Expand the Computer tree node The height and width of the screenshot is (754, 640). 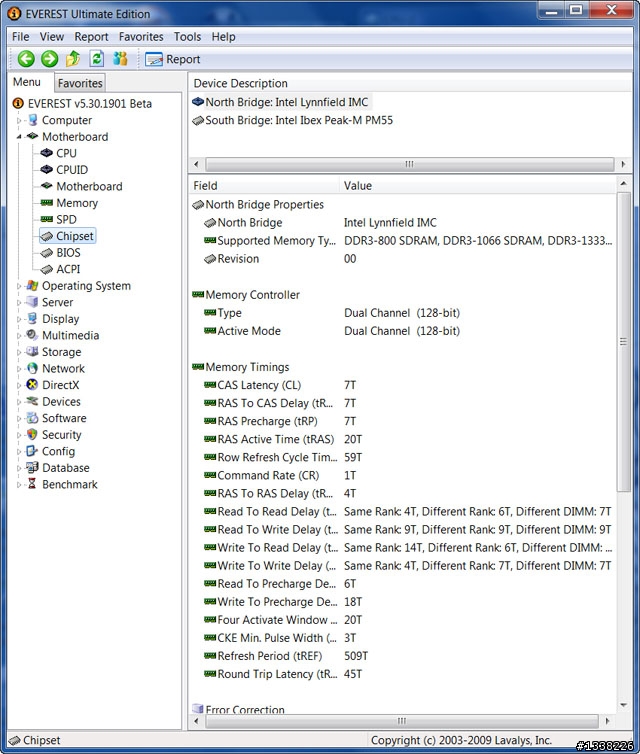coord(19,121)
